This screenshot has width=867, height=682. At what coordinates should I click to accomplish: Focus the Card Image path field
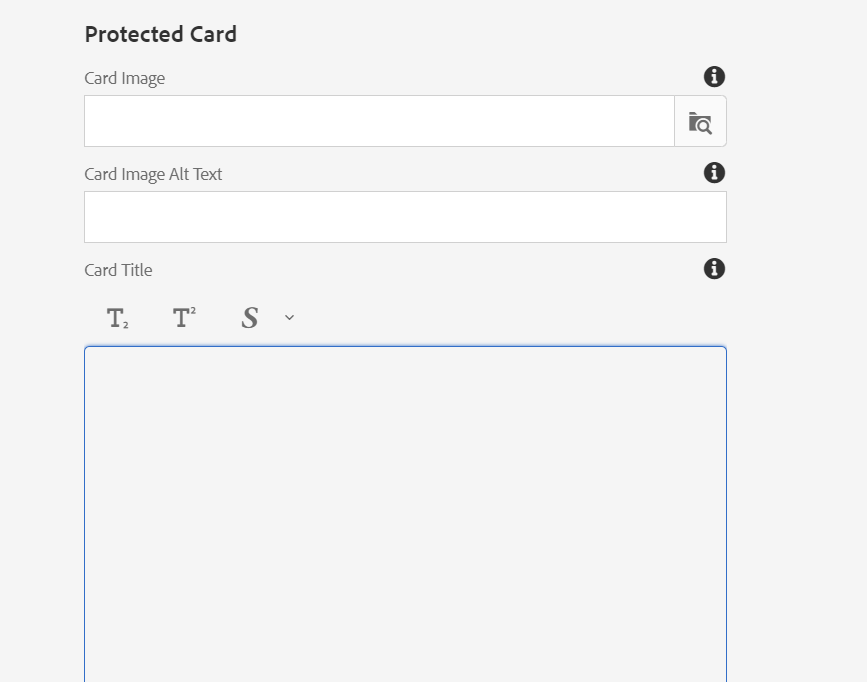pyautogui.click(x=379, y=121)
